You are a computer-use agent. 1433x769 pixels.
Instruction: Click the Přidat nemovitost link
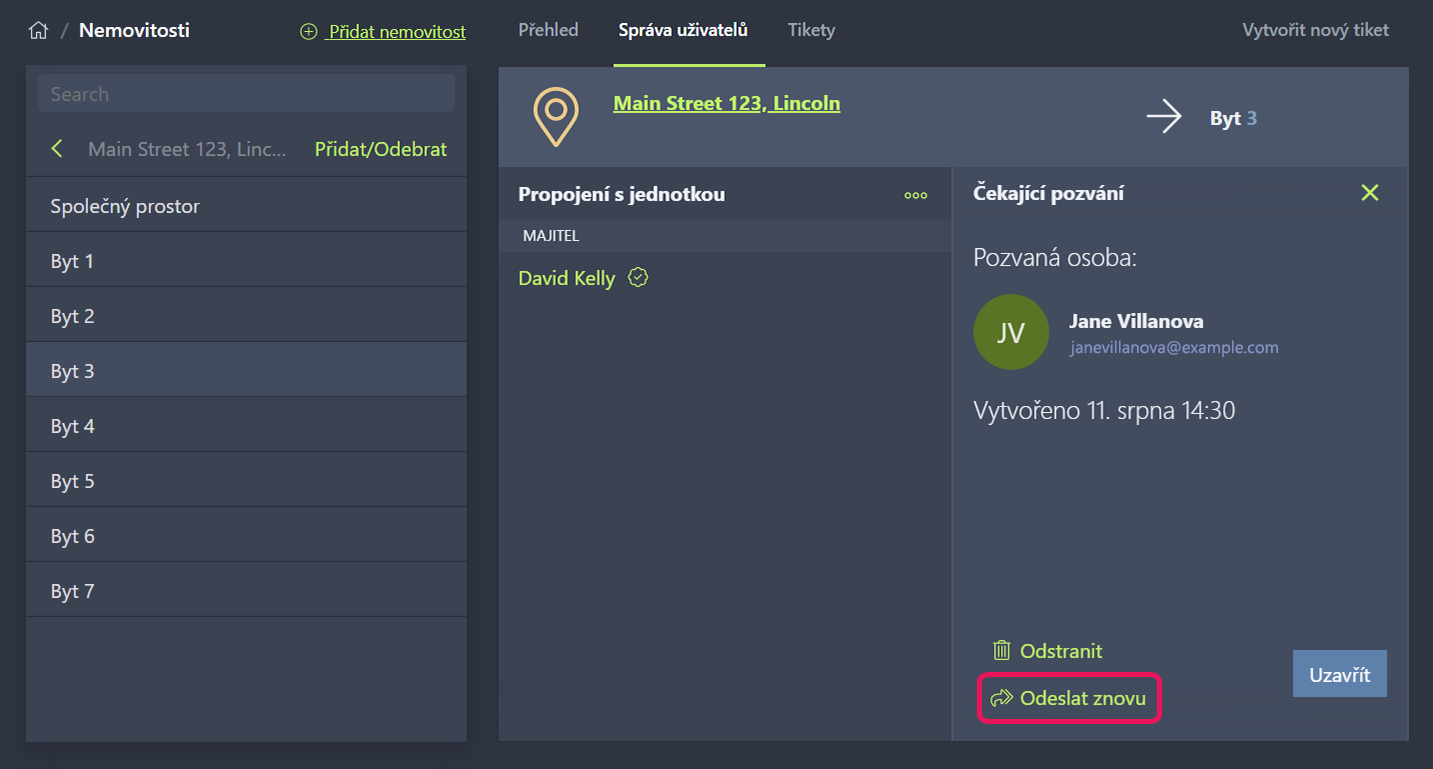(397, 32)
